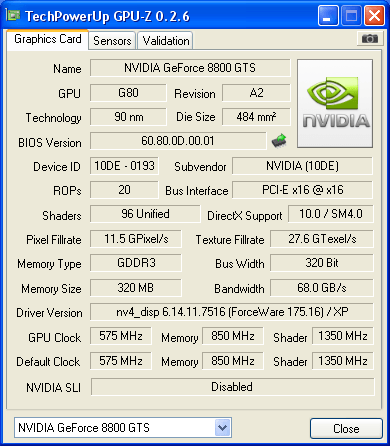Click the Close button at bottom

346,428
